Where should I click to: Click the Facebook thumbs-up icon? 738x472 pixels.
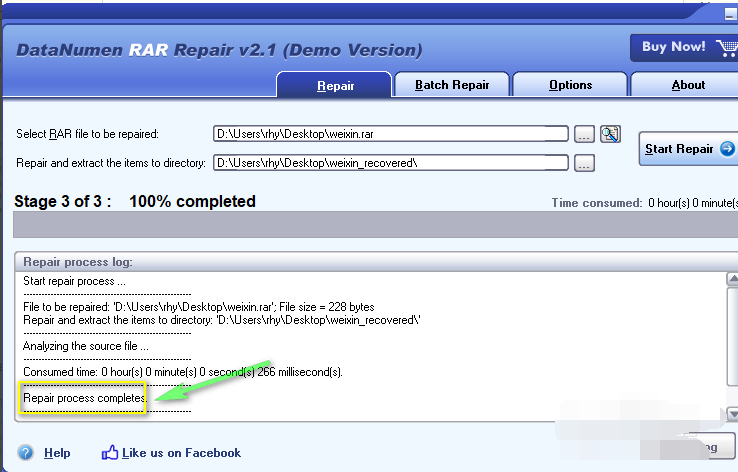coord(110,453)
